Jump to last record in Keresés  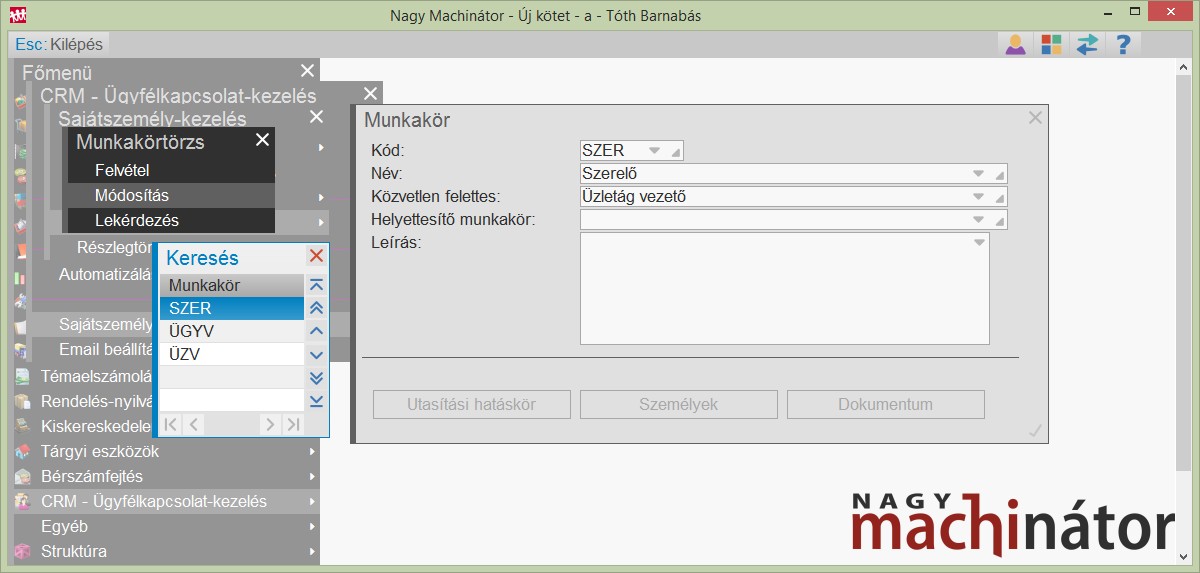(x=317, y=400)
